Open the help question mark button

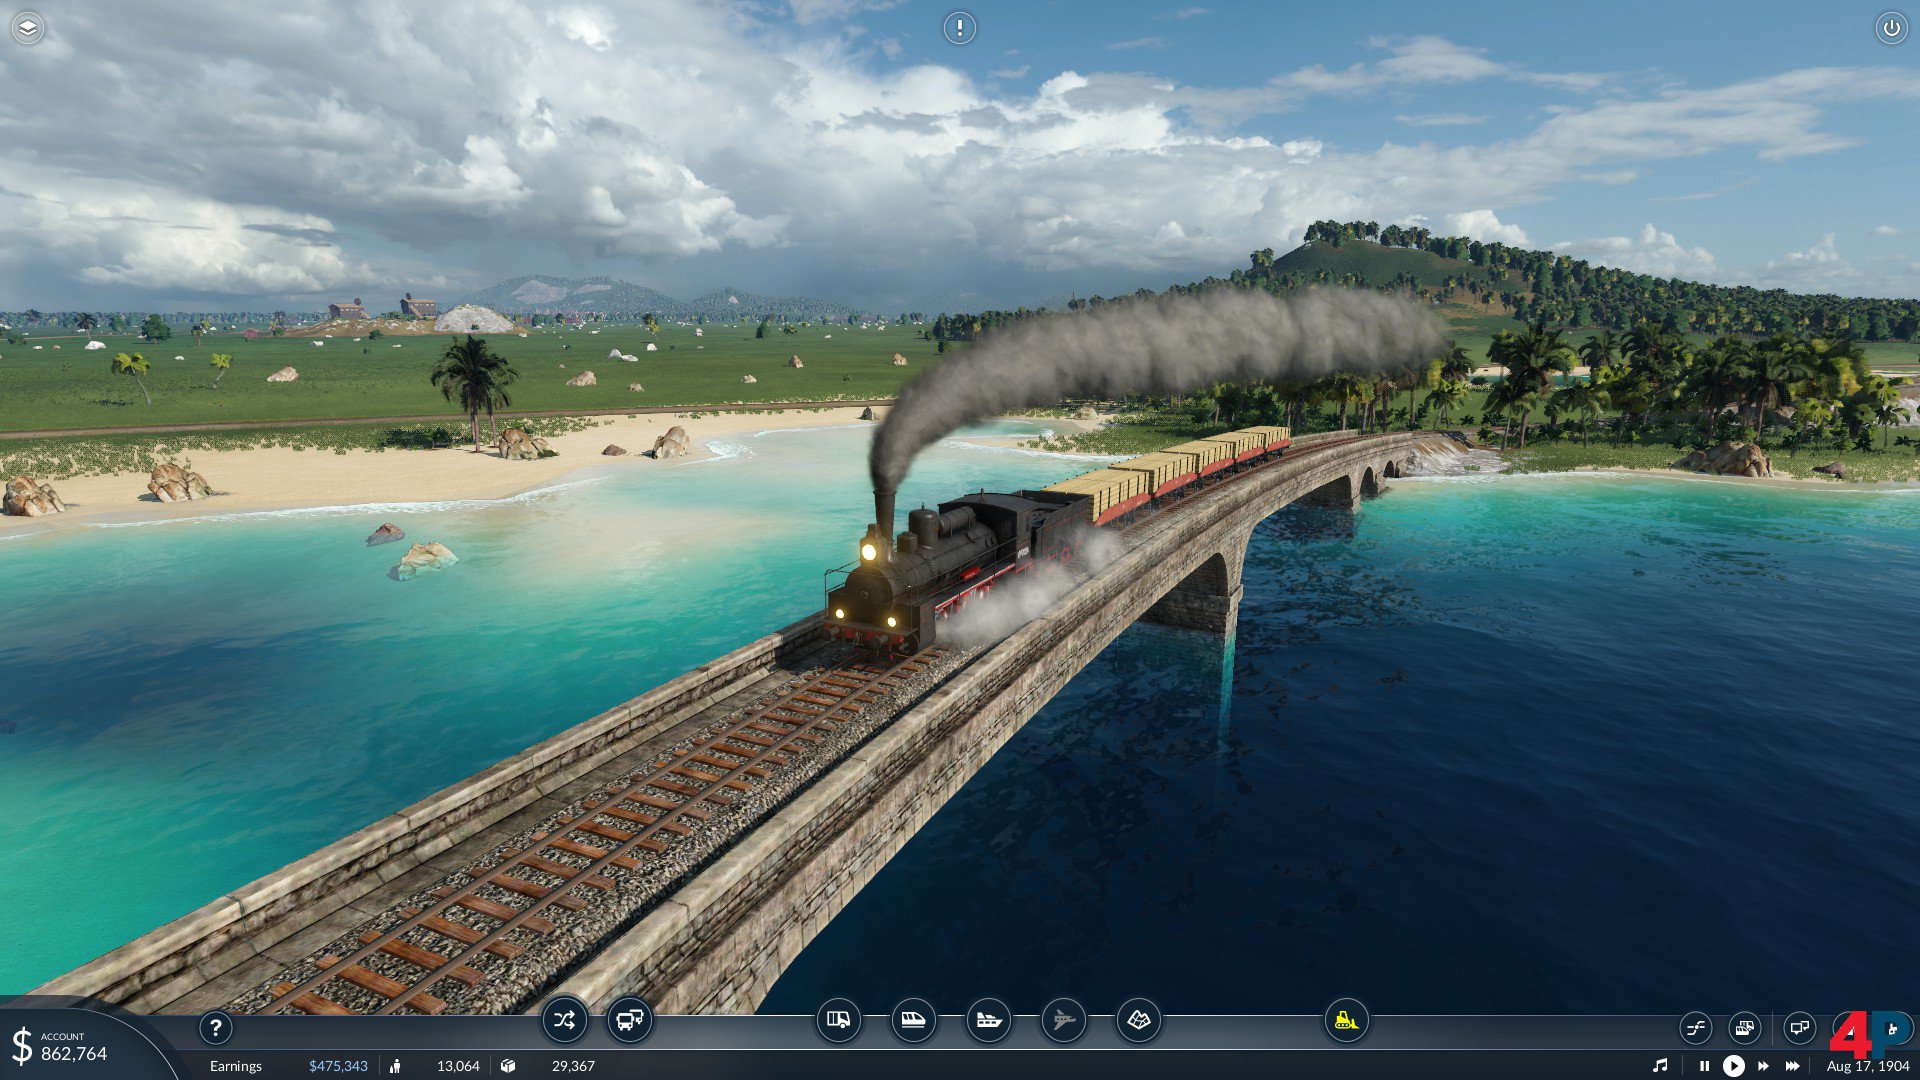coord(215,1027)
